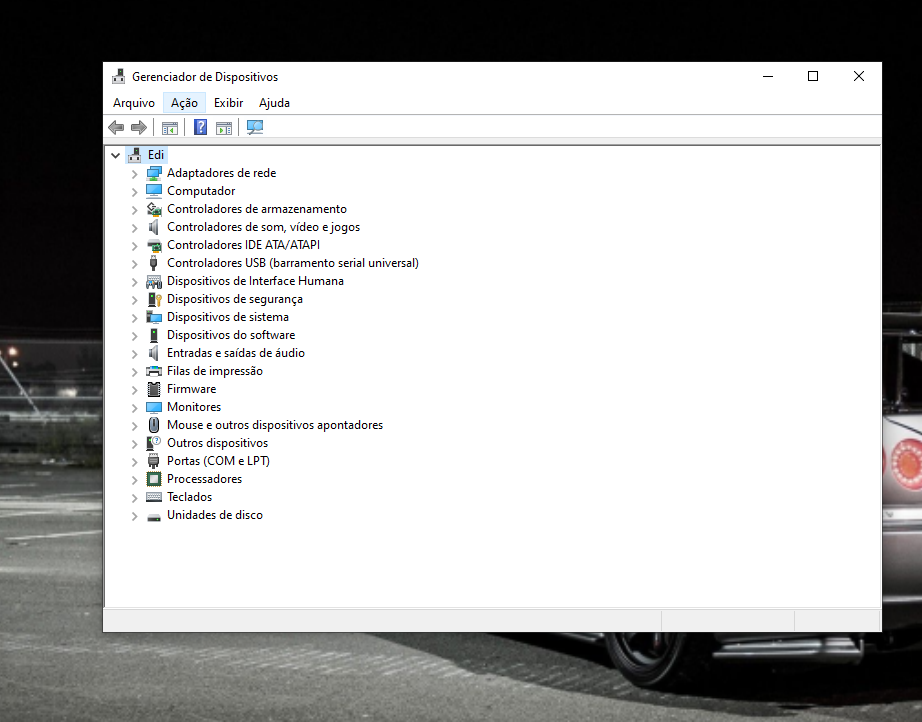Toggle the action pane toolbar icon
922x722 pixels.
[x=224, y=128]
